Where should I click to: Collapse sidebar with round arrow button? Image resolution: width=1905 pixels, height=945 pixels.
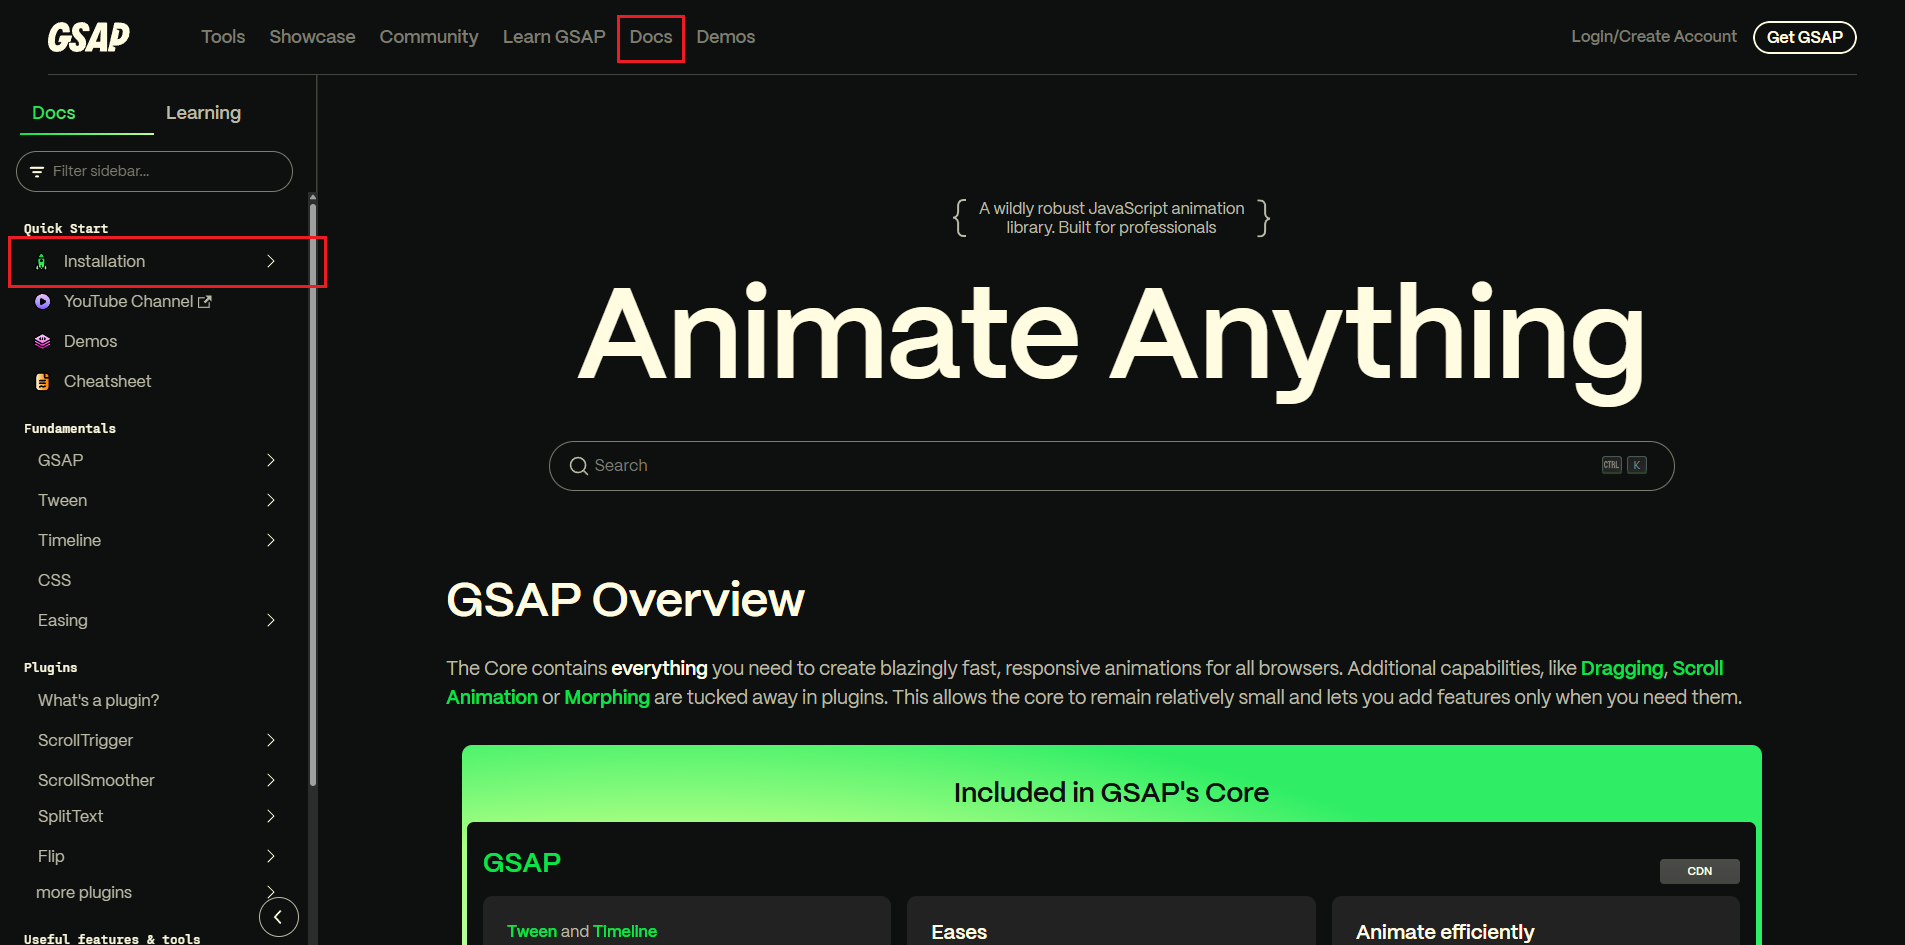(x=278, y=917)
